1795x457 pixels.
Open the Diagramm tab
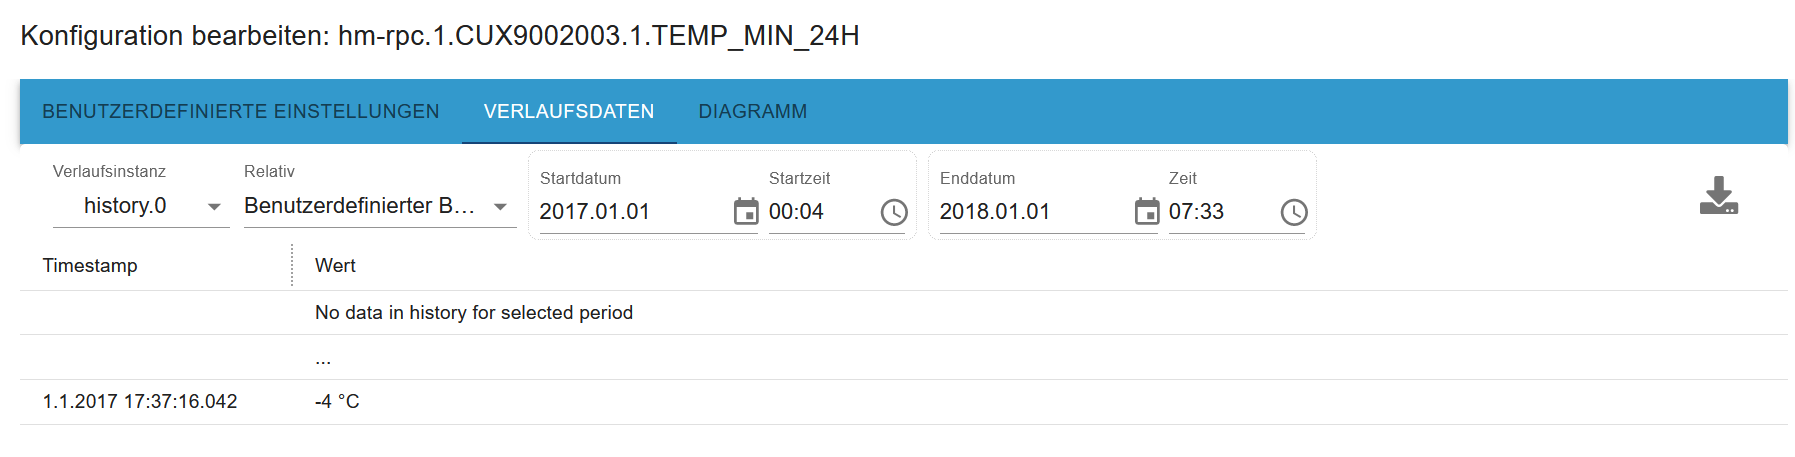[x=752, y=112]
